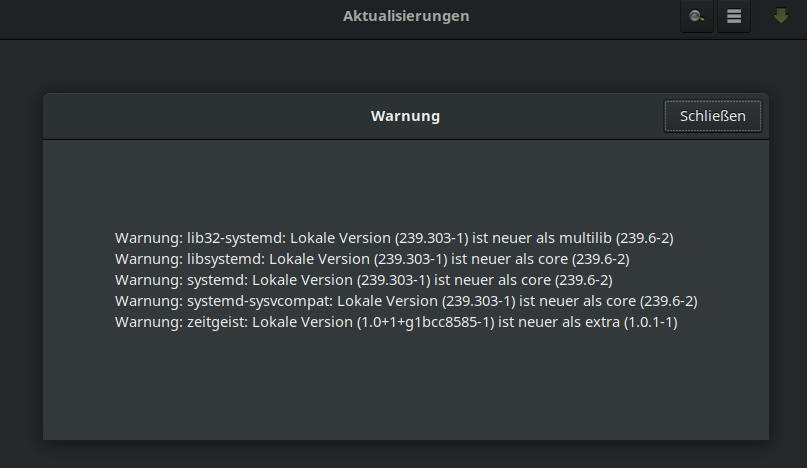Click the green download arrow icon

tap(781, 16)
